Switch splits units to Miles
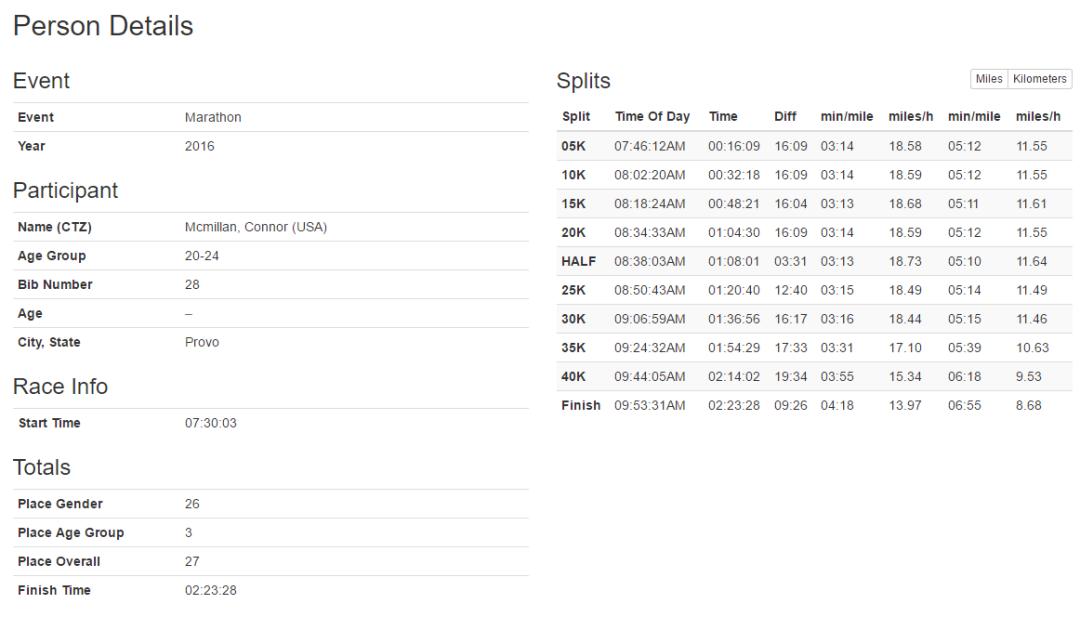Viewport: 1080px width, 617px height. (988, 79)
